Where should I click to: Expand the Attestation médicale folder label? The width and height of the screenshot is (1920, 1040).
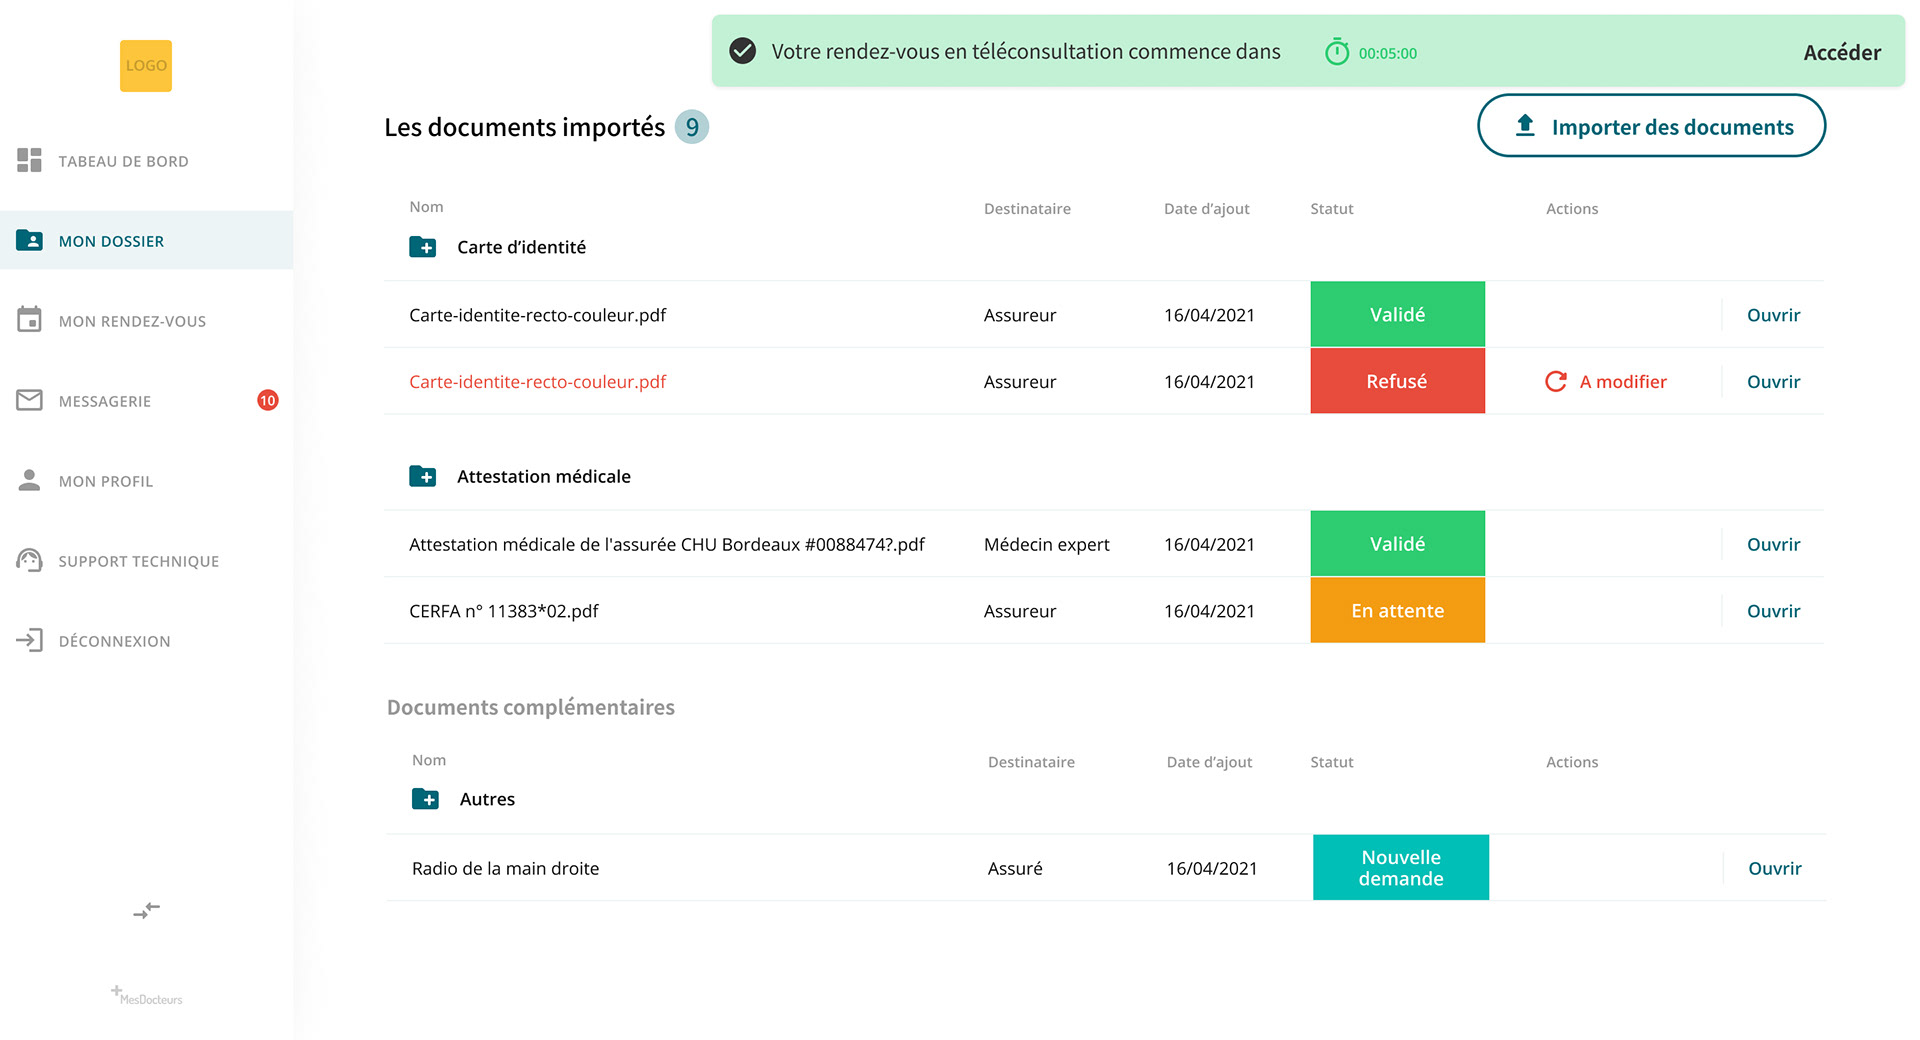(x=544, y=476)
